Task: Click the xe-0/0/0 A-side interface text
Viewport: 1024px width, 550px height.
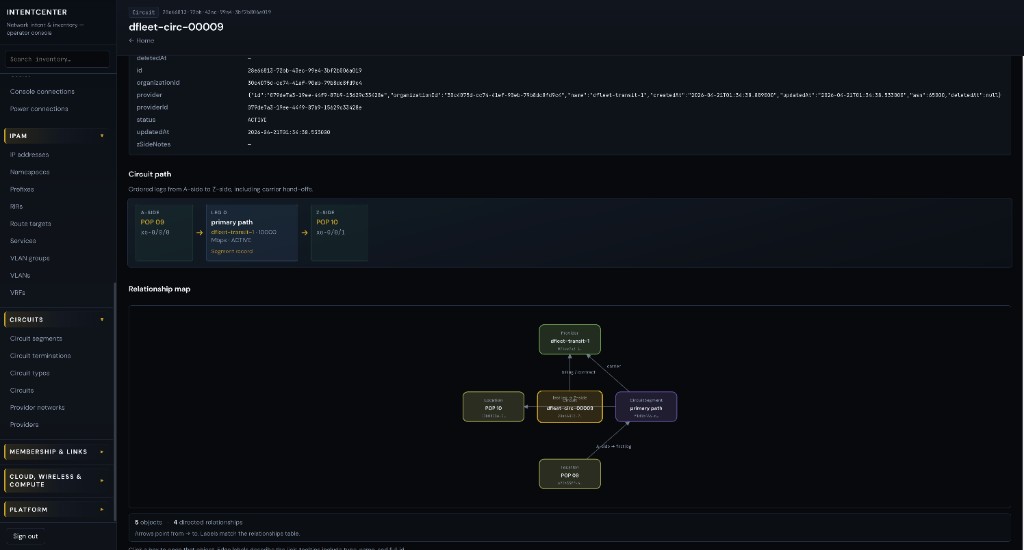Action: pos(155,232)
